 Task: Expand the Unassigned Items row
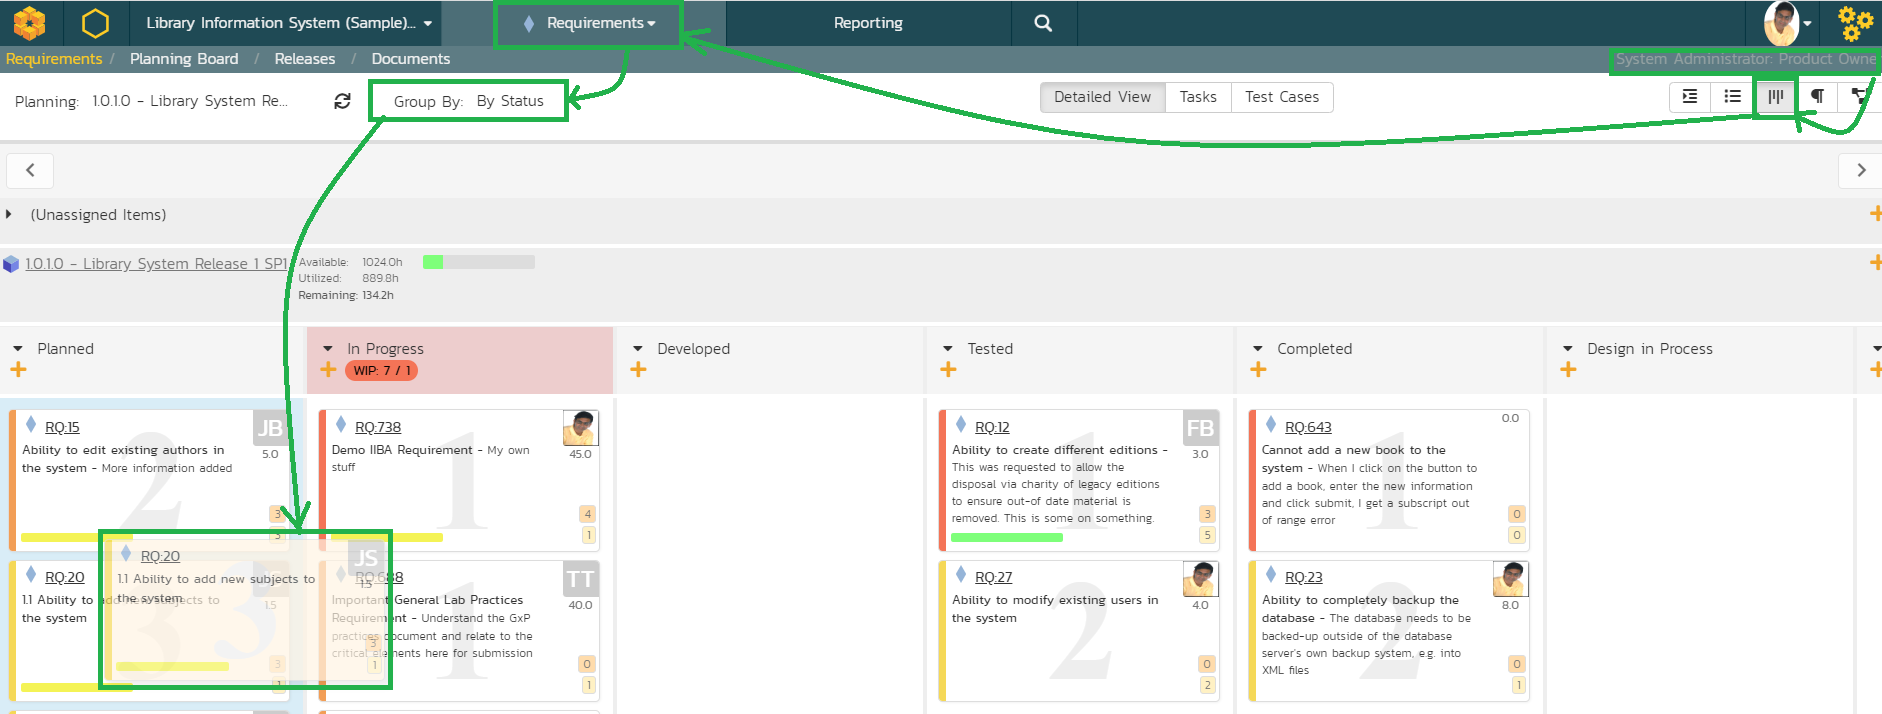(10, 215)
